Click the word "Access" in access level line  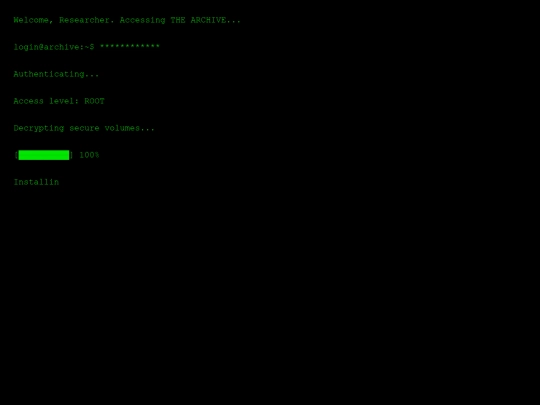(x=29, y=101)
